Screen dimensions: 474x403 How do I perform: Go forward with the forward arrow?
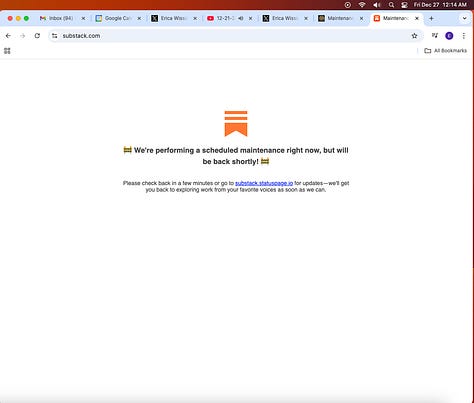click(x=23, y=36)
